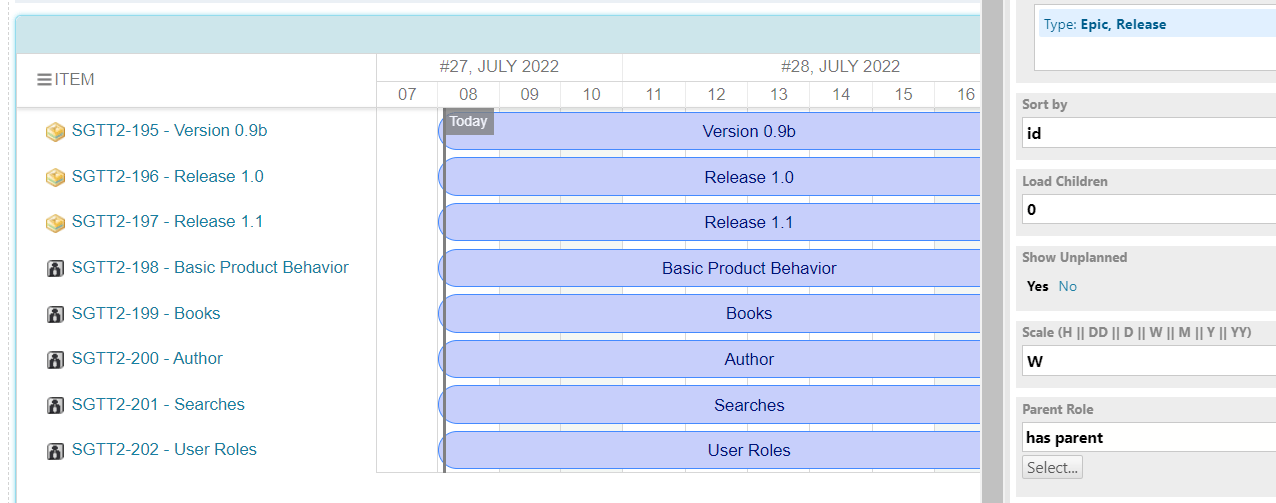Viewport: 1276px width, 503px height.
Task: Click release package icon for SGTT2-197
Action: coord(56,223)
